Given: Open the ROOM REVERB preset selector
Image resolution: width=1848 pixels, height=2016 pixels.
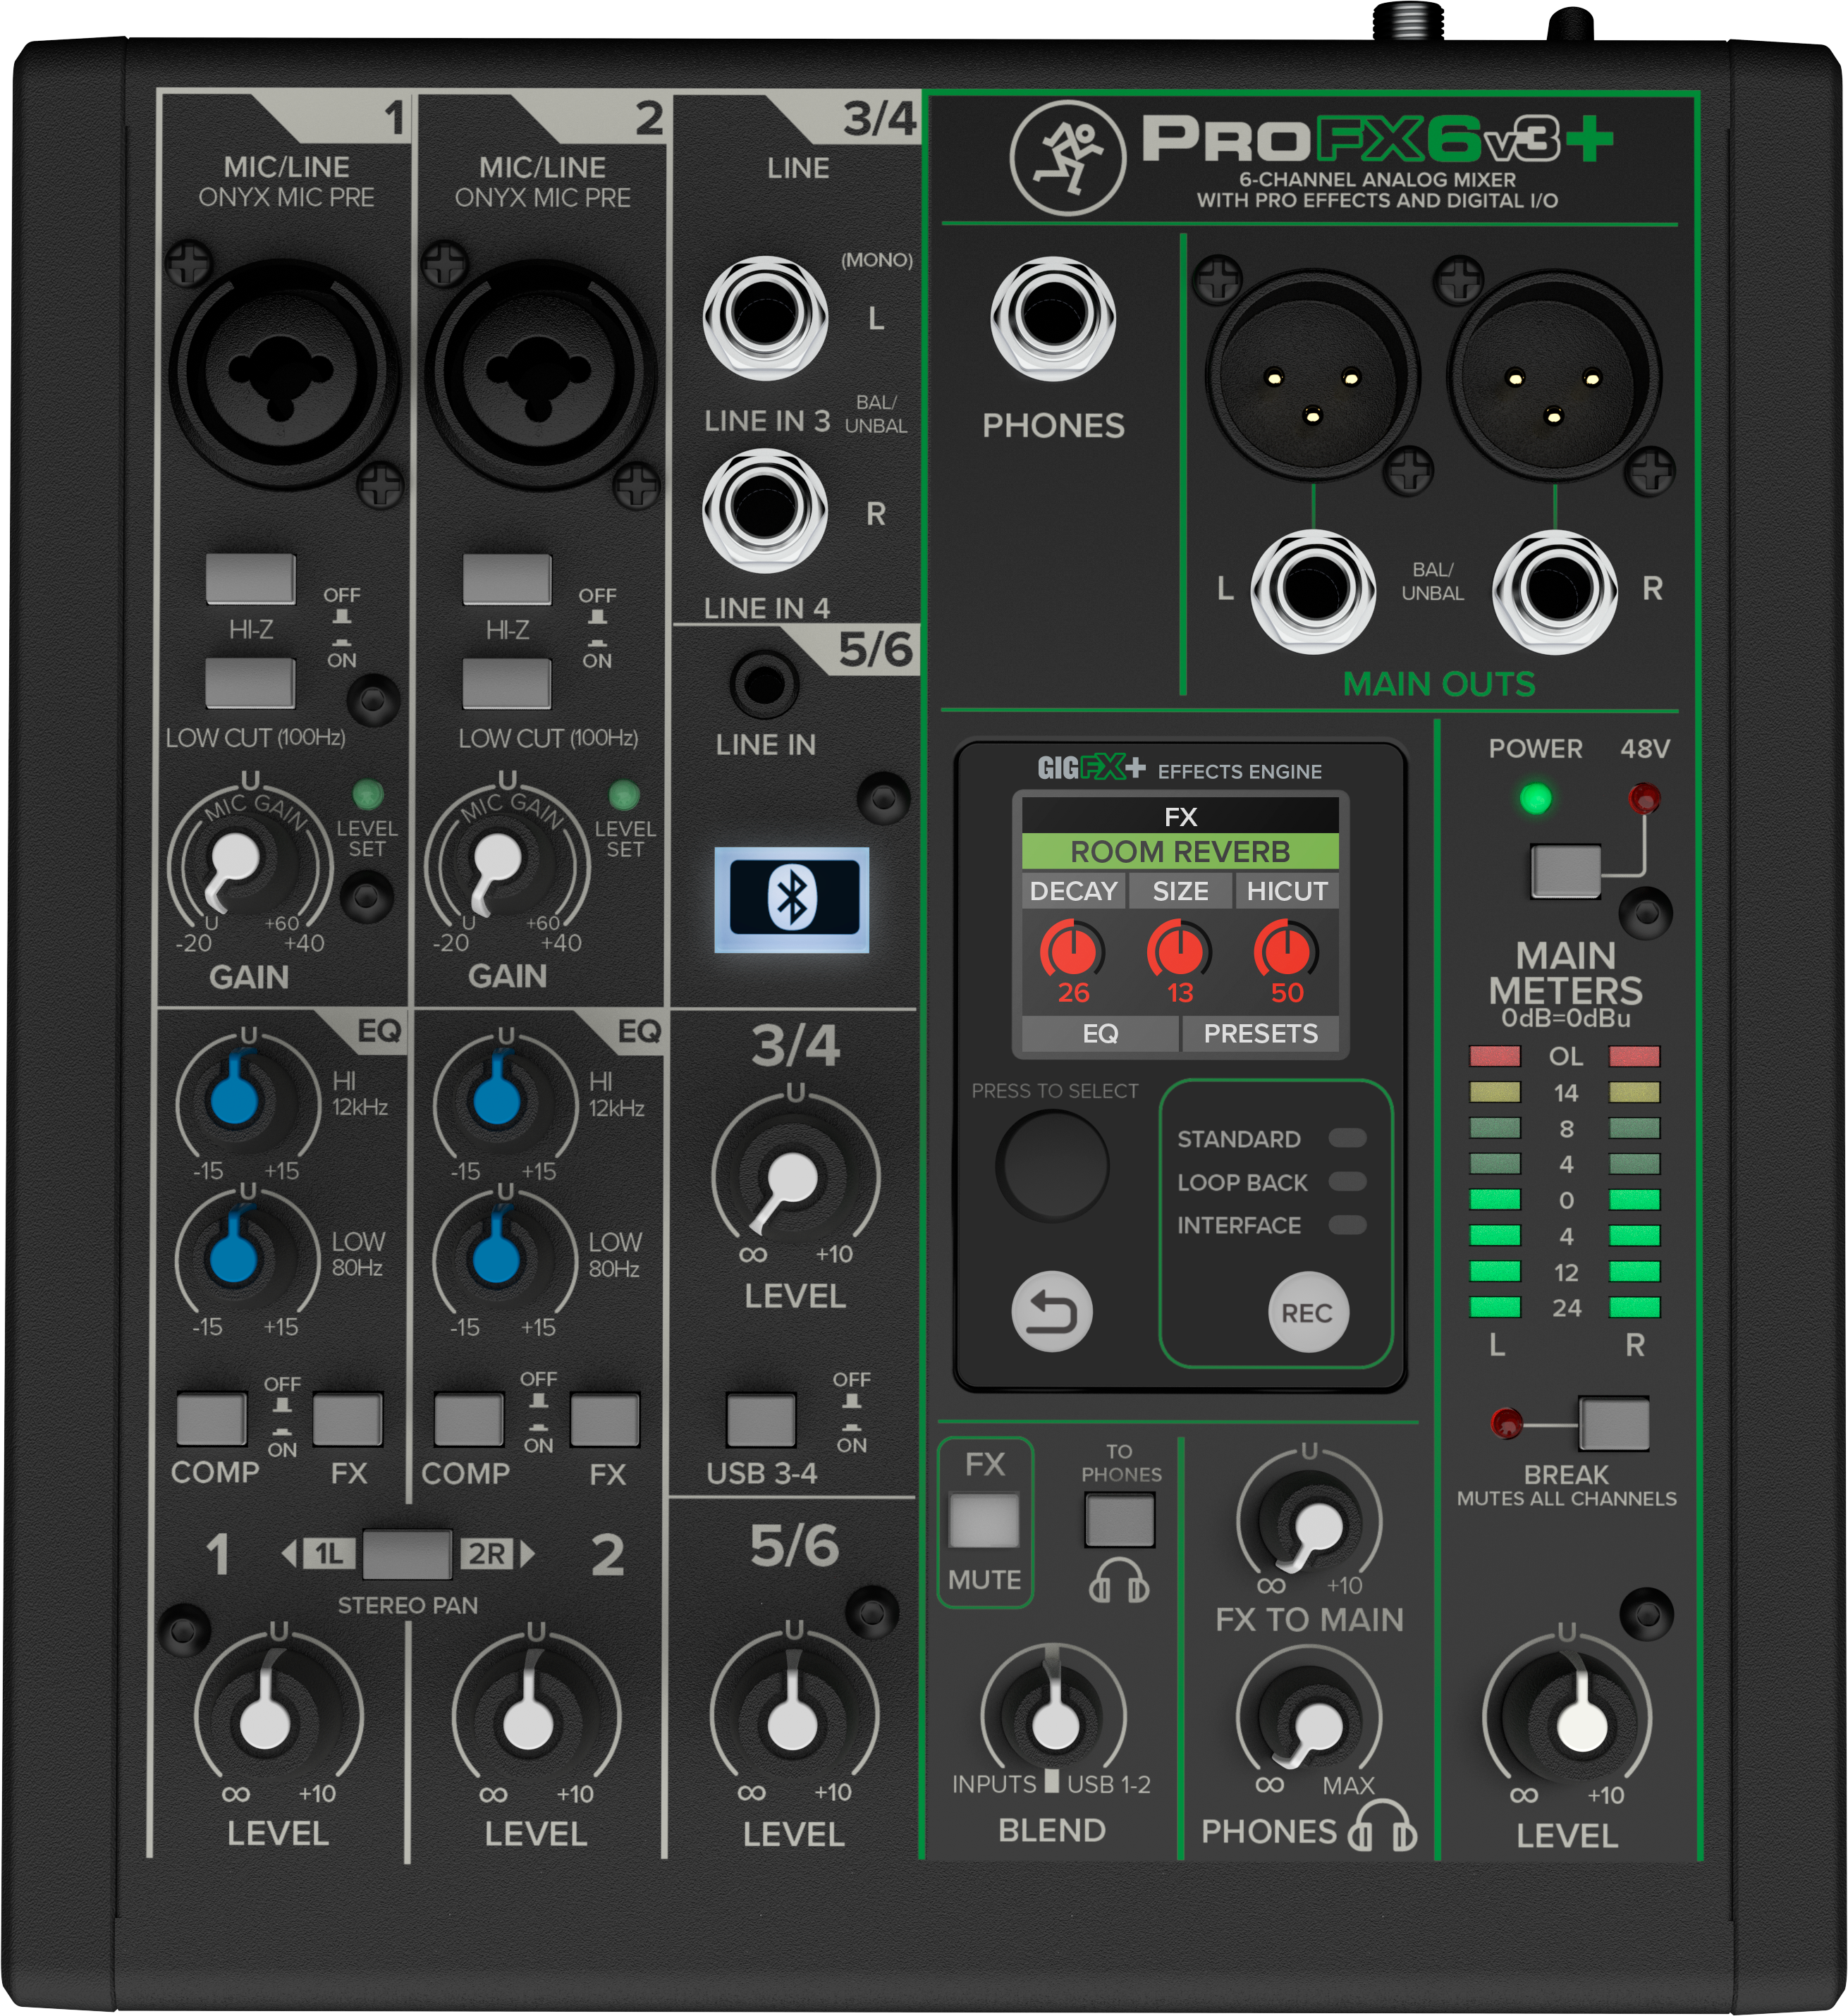Looking at the screenshot, I should pos(1180,852).
